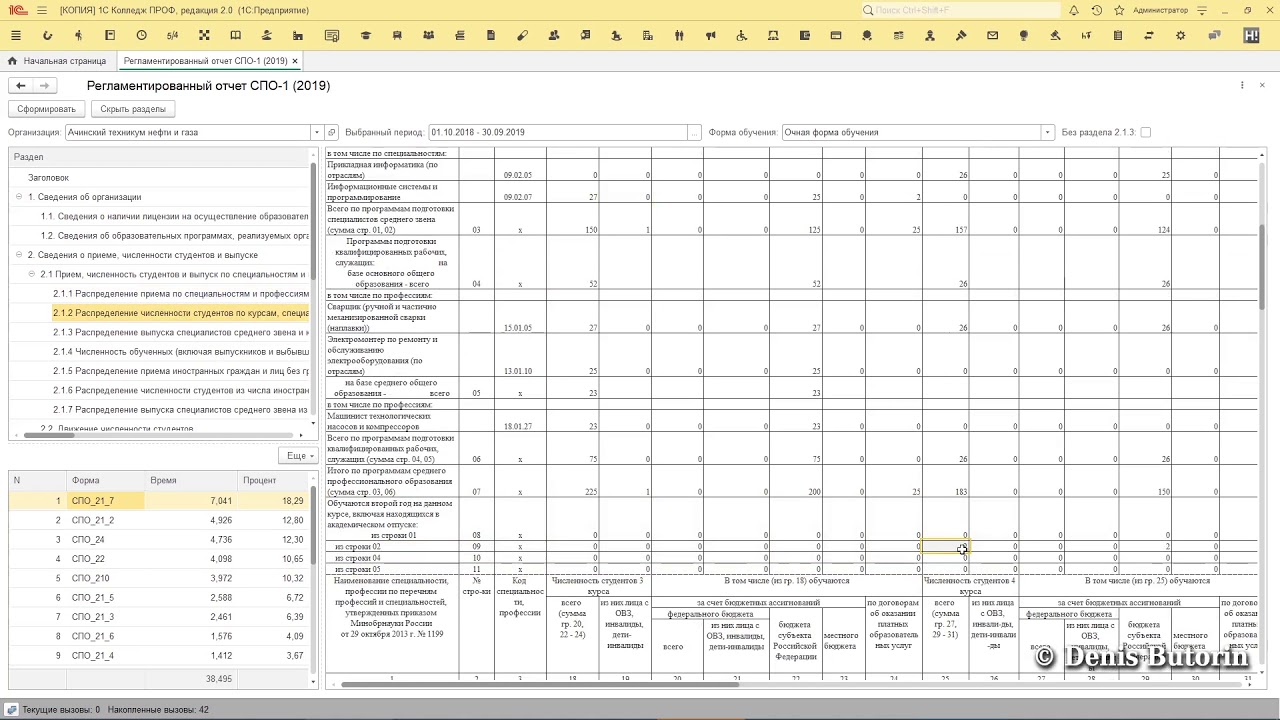This screenshot has height=720, width=1280.
Task: Click the exchange arrows icon
Action: [1149, 35]
